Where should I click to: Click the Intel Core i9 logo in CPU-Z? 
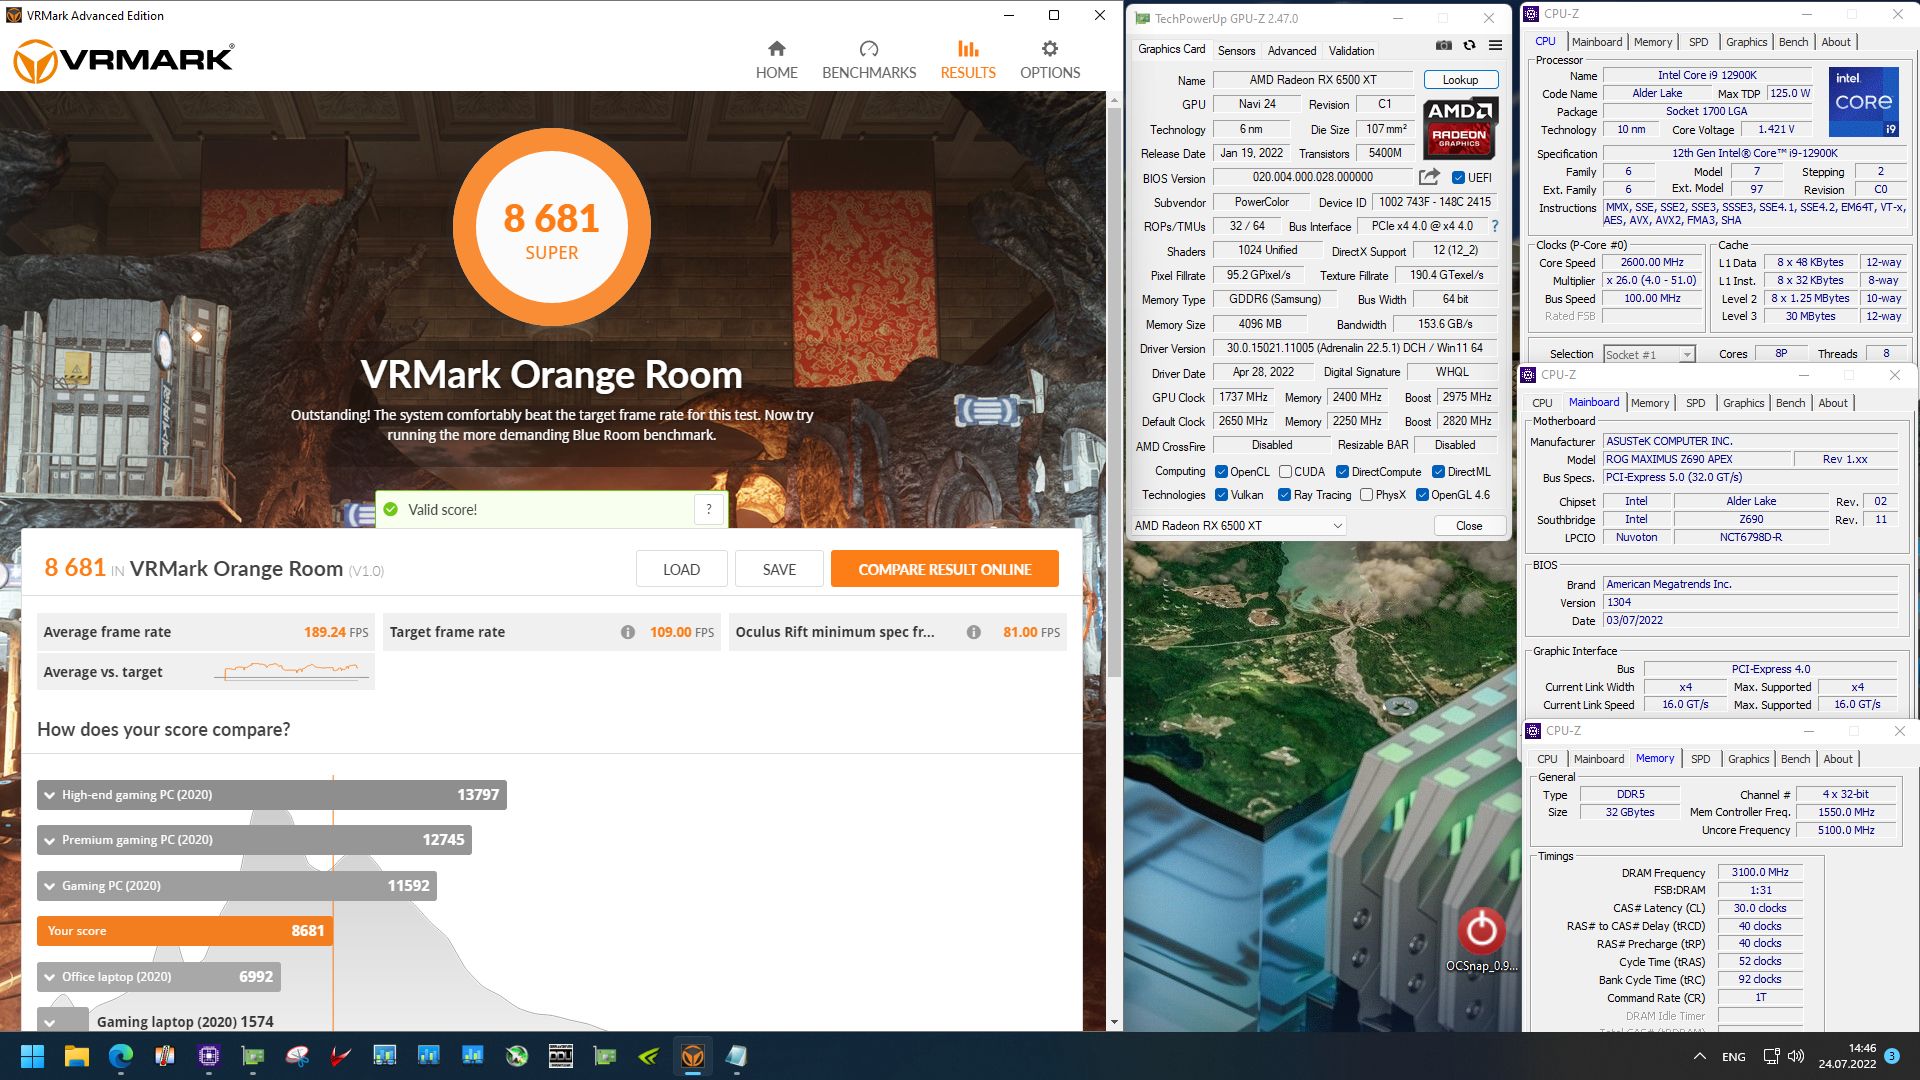click(1863, 101)
